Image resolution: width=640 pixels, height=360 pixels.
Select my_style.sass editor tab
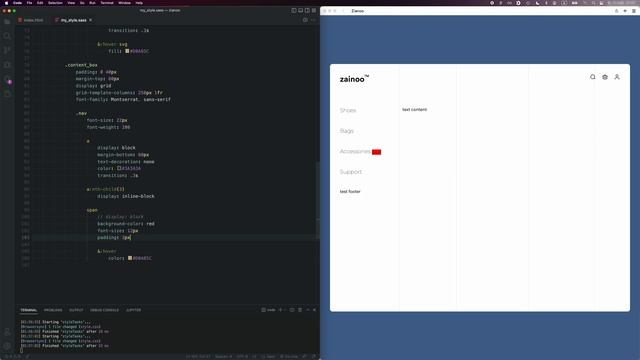tap(73, 20)
